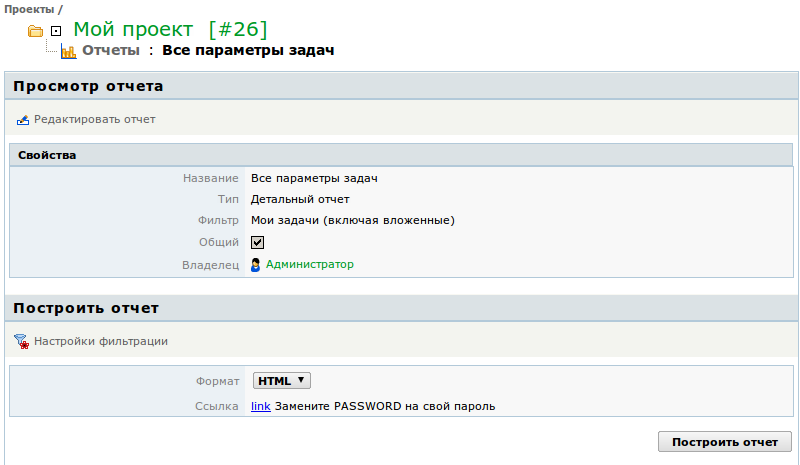800x465 pixels.
Task: Click the edit report pencil icon
Action: pos(23,120)
